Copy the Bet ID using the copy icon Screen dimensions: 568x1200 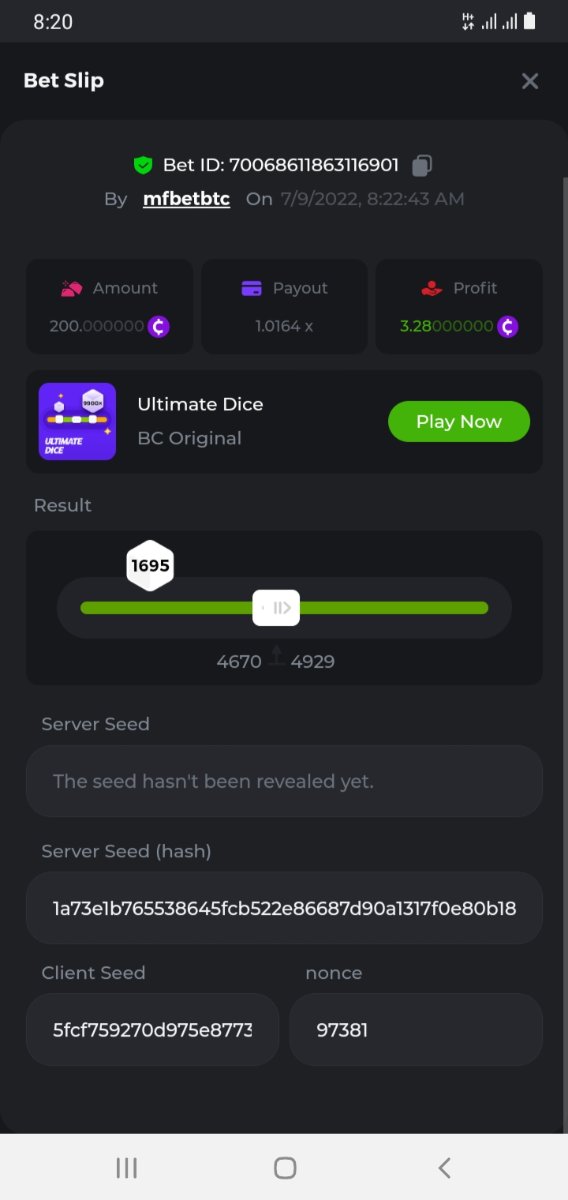[422, 165]
